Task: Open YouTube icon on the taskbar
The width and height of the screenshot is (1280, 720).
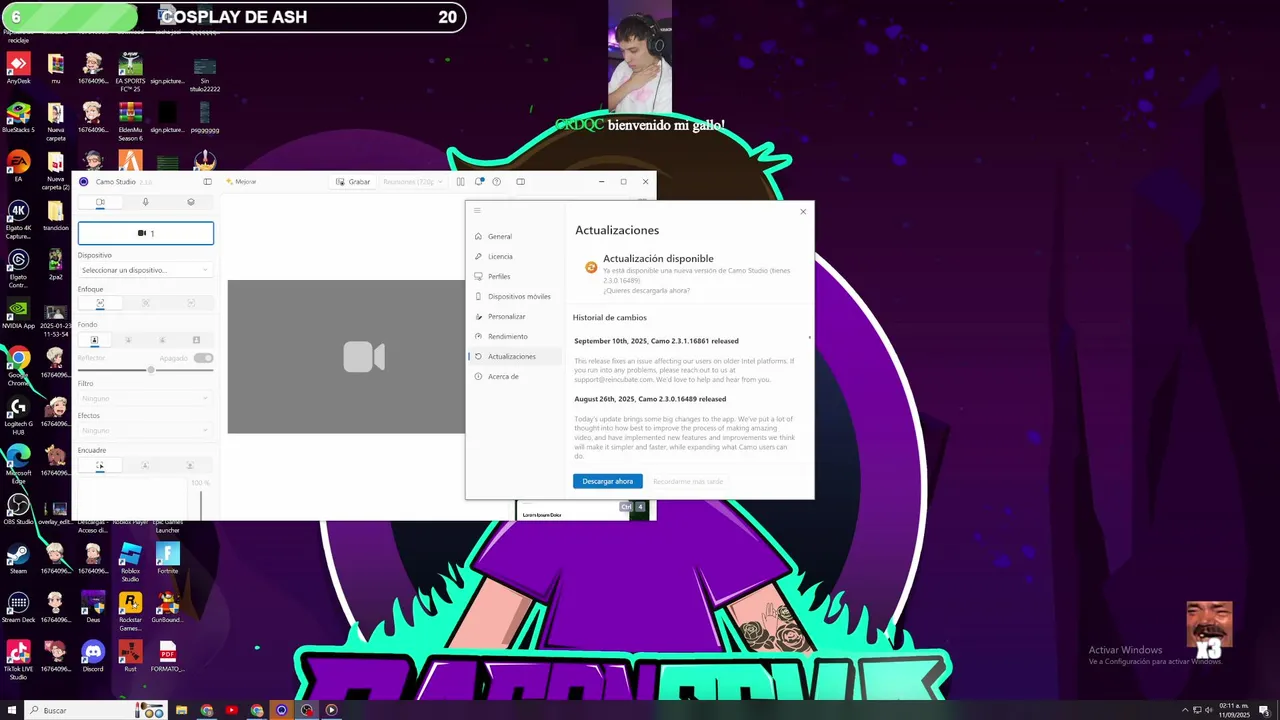Action: pyautogui.click(x=232, y=710)
